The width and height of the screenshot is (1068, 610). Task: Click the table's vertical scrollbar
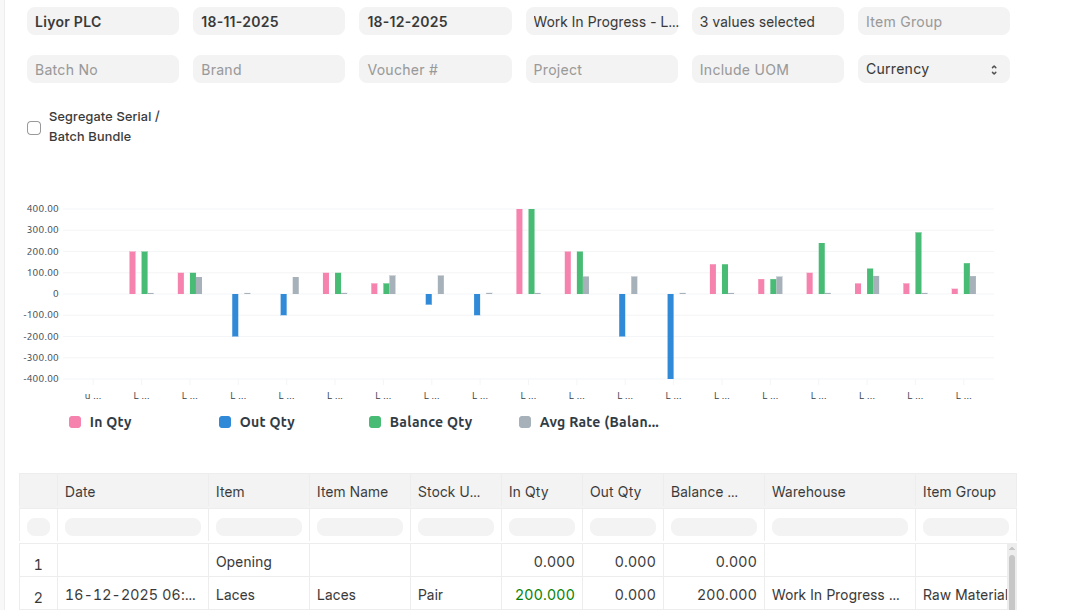coord(1011,578)
